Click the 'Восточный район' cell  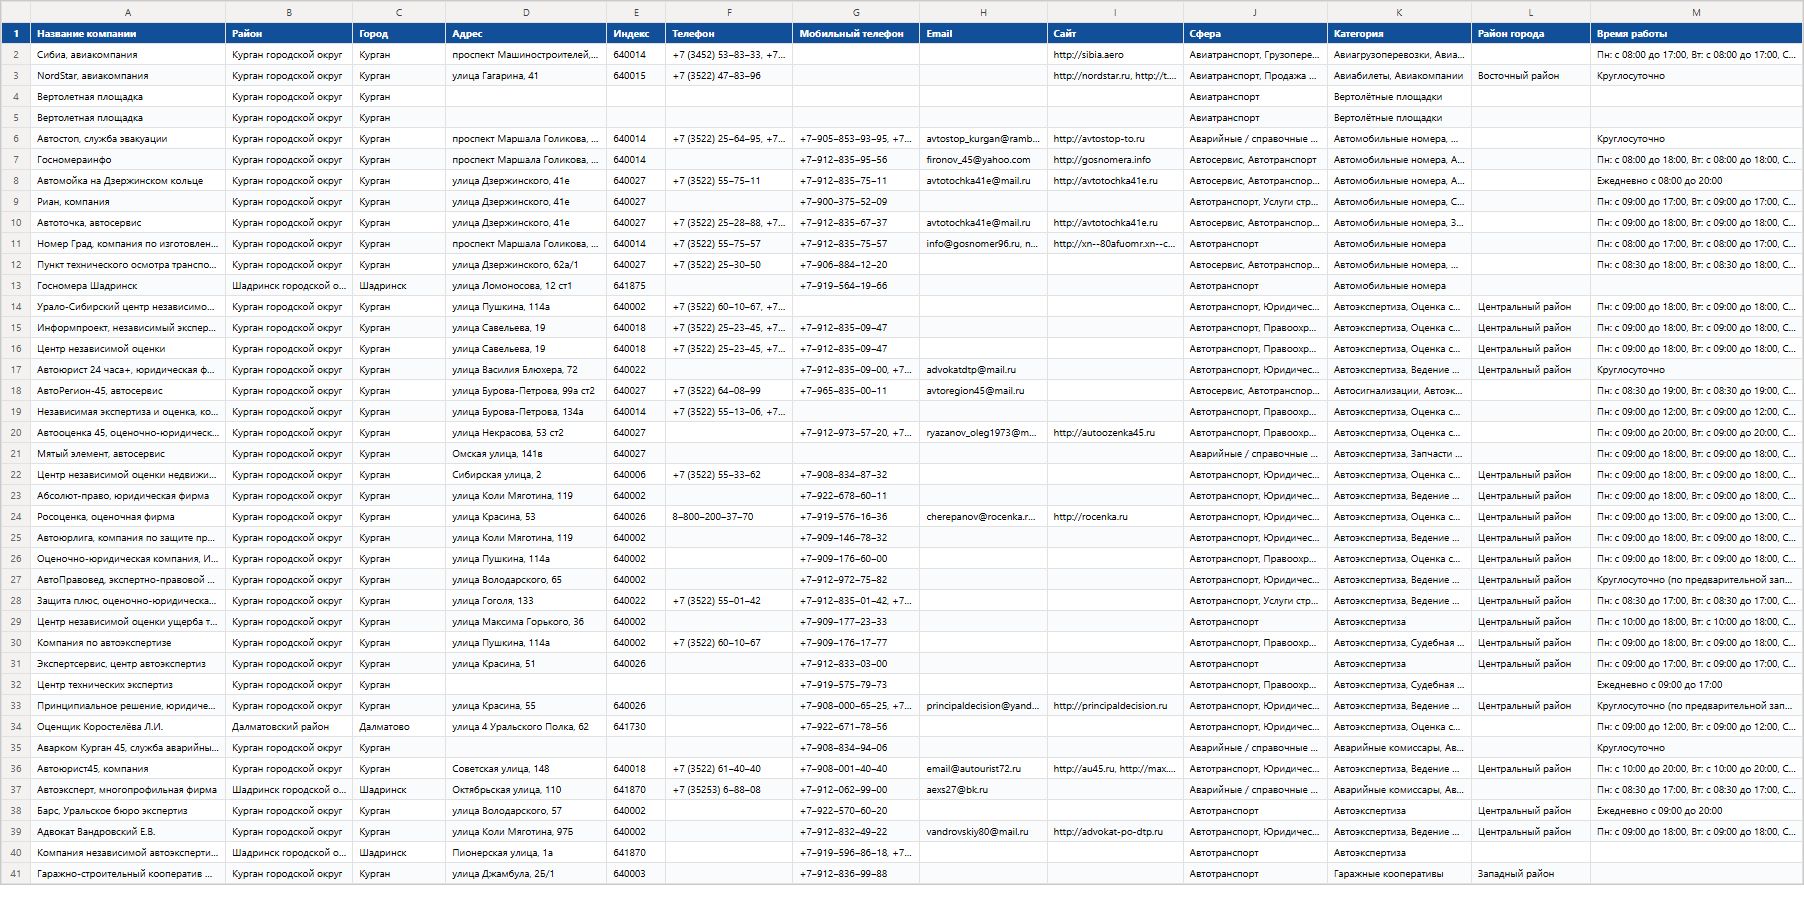click(1531, 76)
